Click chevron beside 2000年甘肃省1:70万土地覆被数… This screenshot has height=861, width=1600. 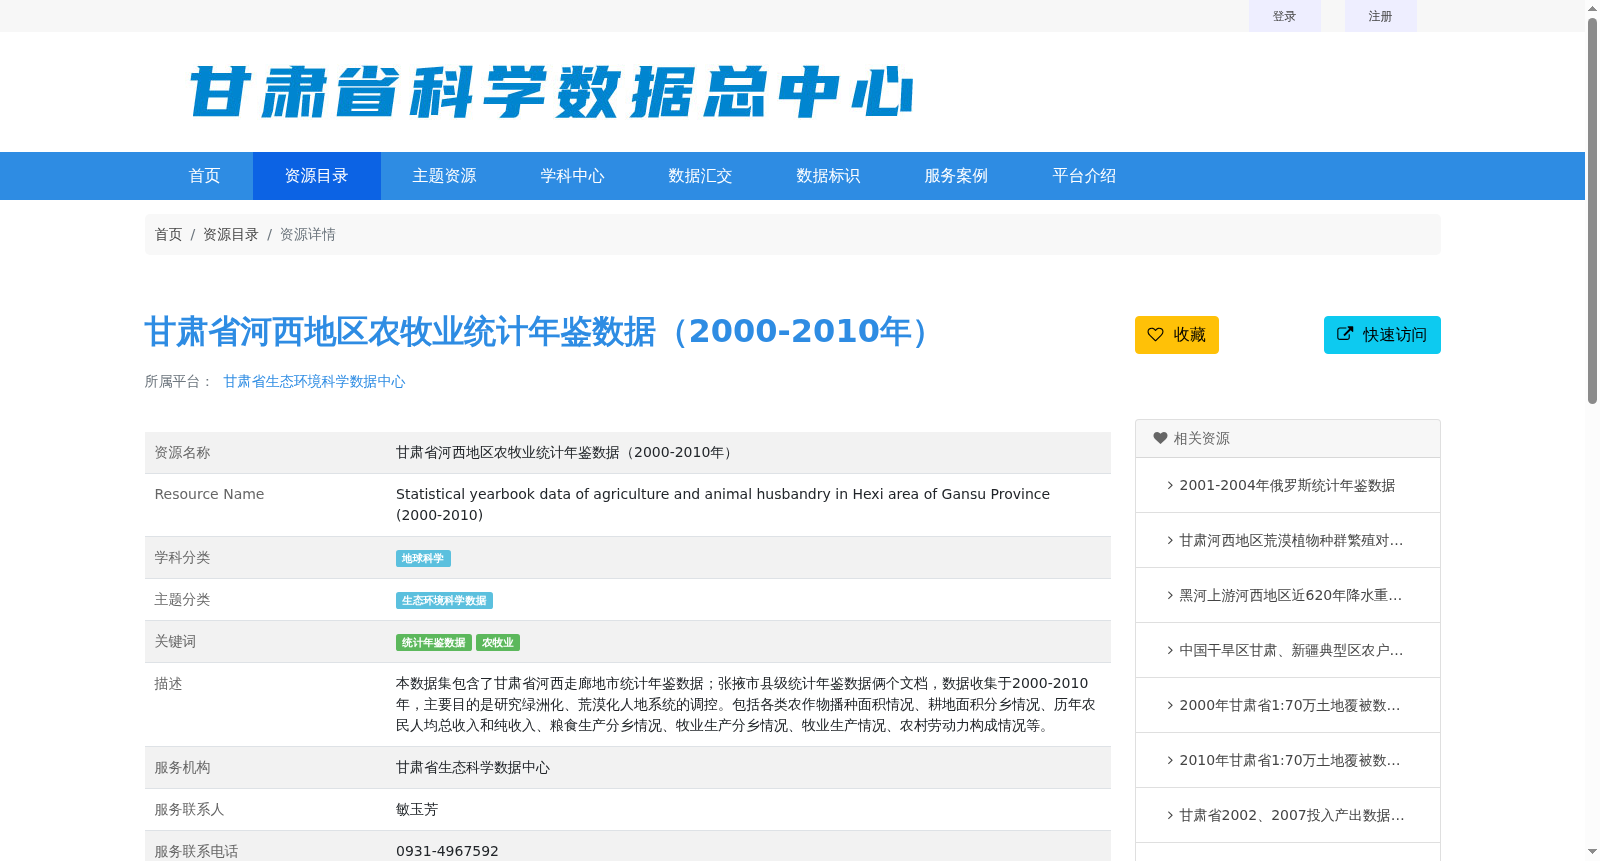1170,705
